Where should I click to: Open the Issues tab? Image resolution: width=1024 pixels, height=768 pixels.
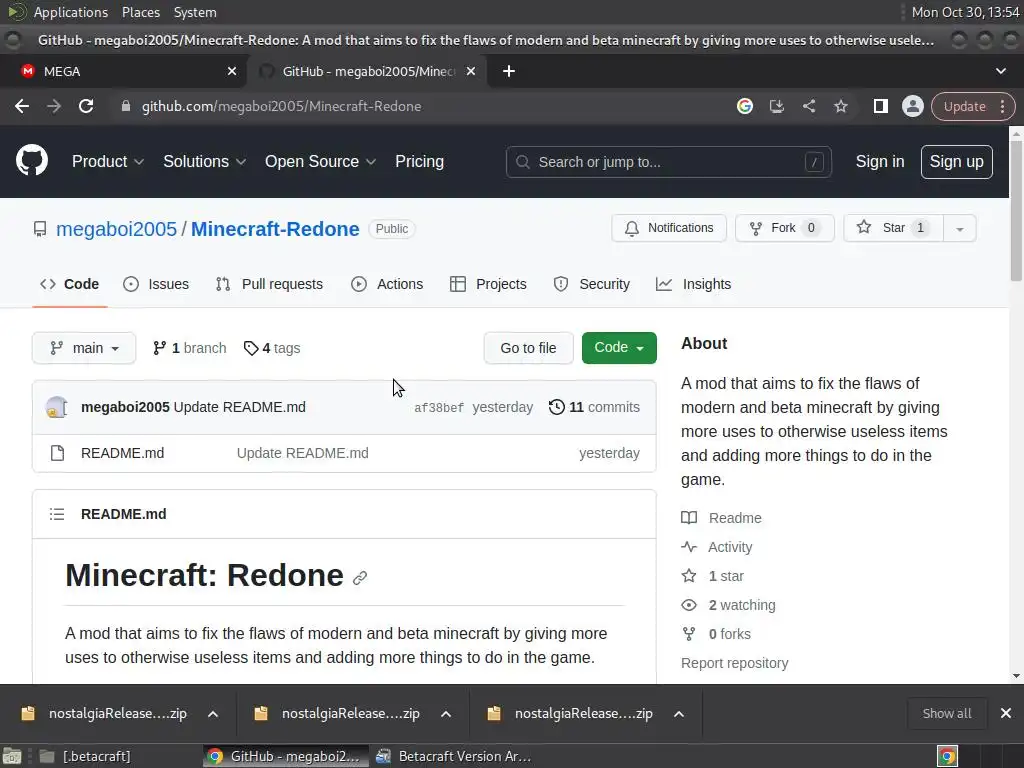pos(156,284)
